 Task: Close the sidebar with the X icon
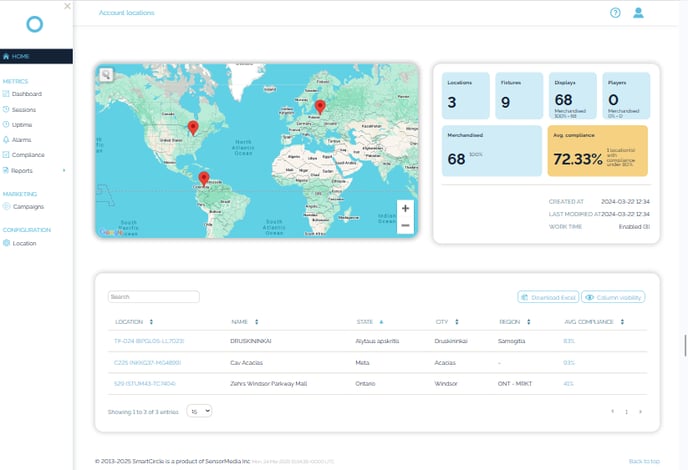(x=67, y=6)
